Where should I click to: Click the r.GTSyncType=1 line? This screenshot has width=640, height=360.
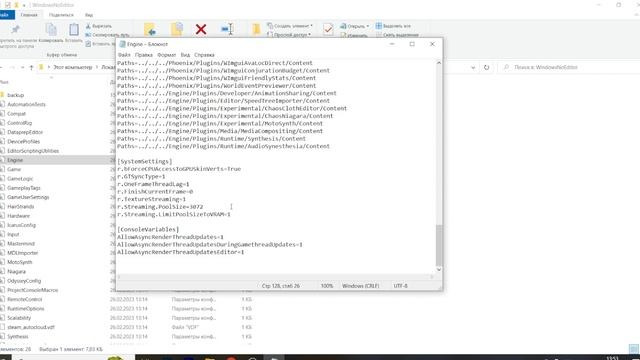coord(141,176)
